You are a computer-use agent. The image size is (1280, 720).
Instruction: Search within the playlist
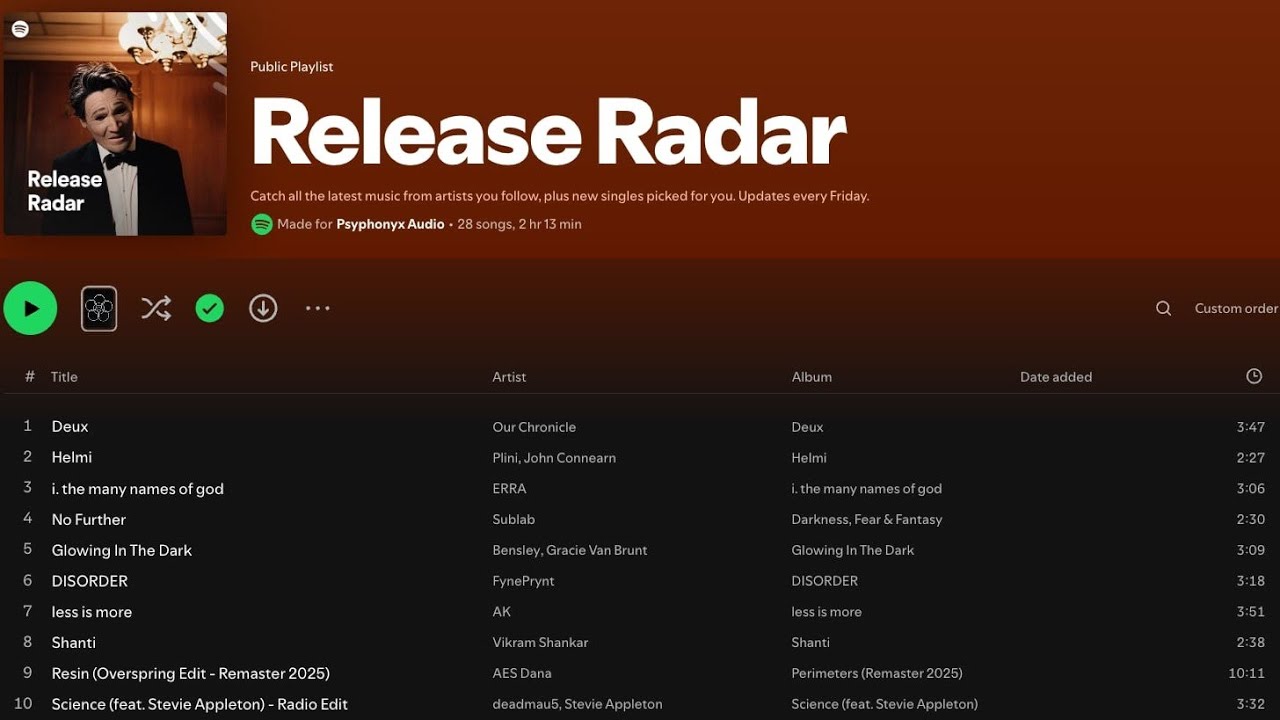pyautogui.click(x=1163, y=308)
